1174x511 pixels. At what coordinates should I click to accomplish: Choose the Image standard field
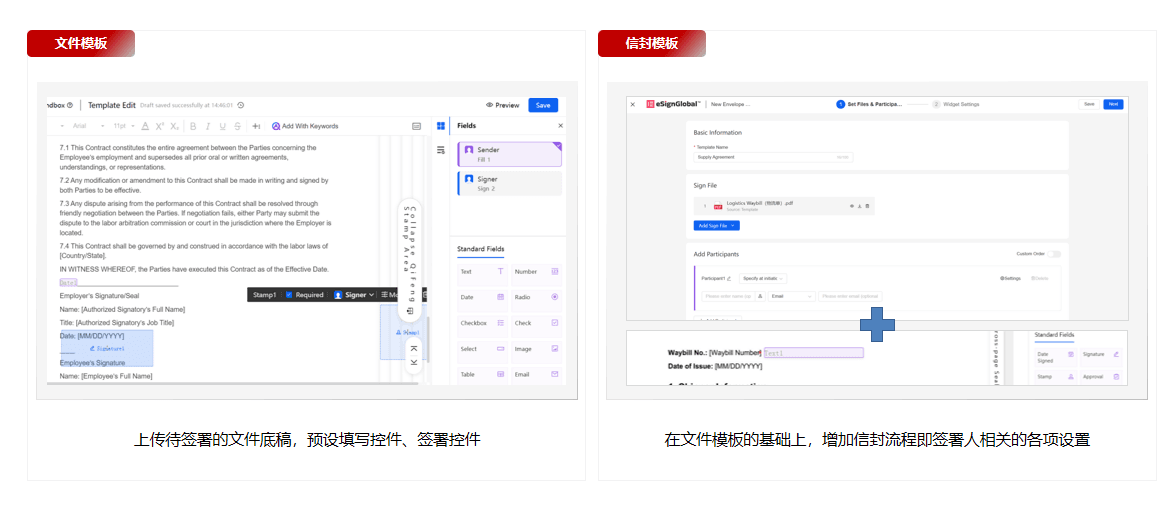click(536, 348)
